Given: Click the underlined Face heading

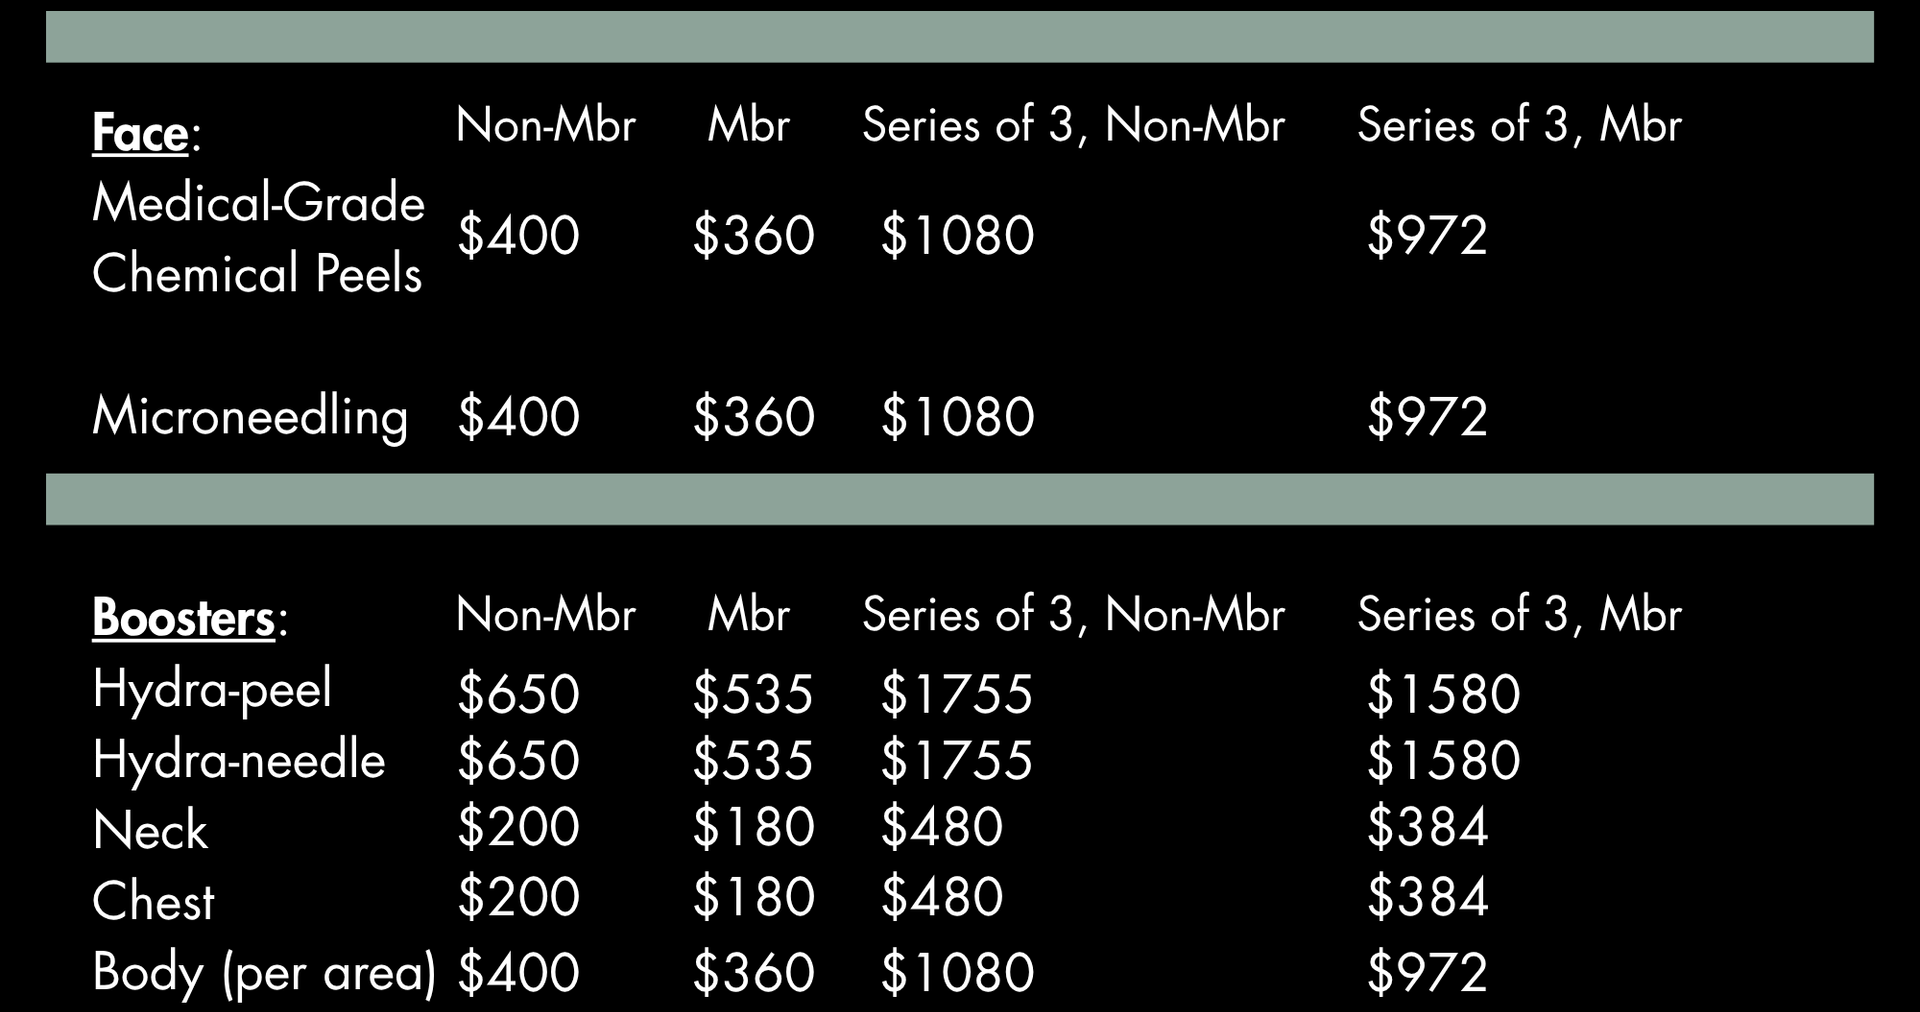Looking at the screenshot, I should (140, 134).
